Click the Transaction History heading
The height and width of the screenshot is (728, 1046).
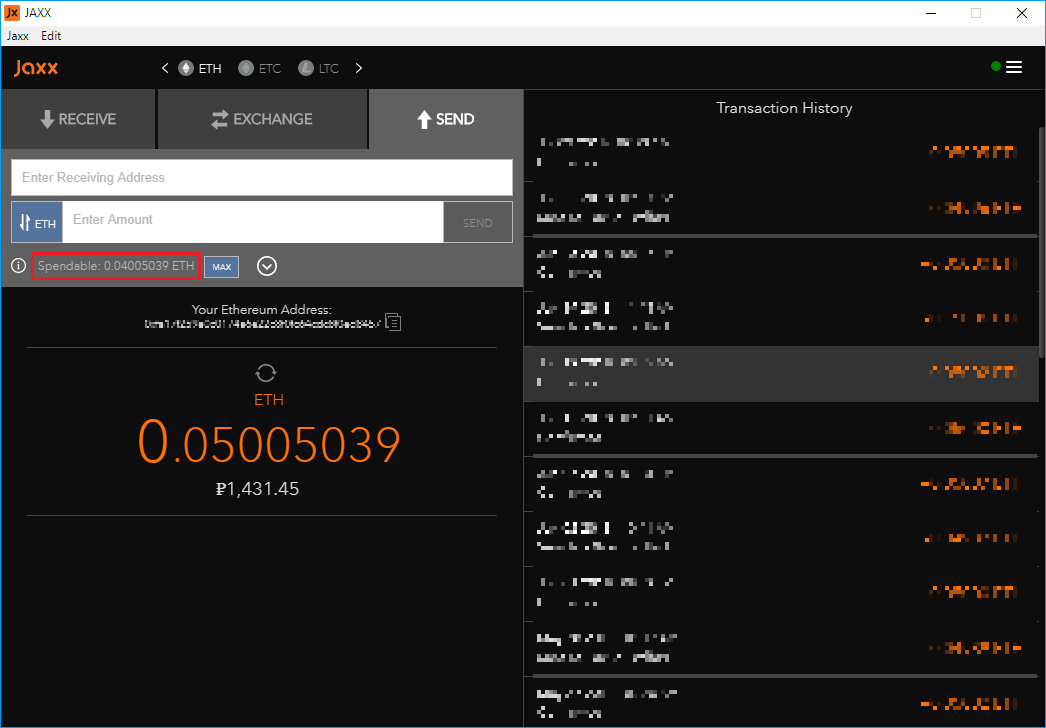pos(784,108)
